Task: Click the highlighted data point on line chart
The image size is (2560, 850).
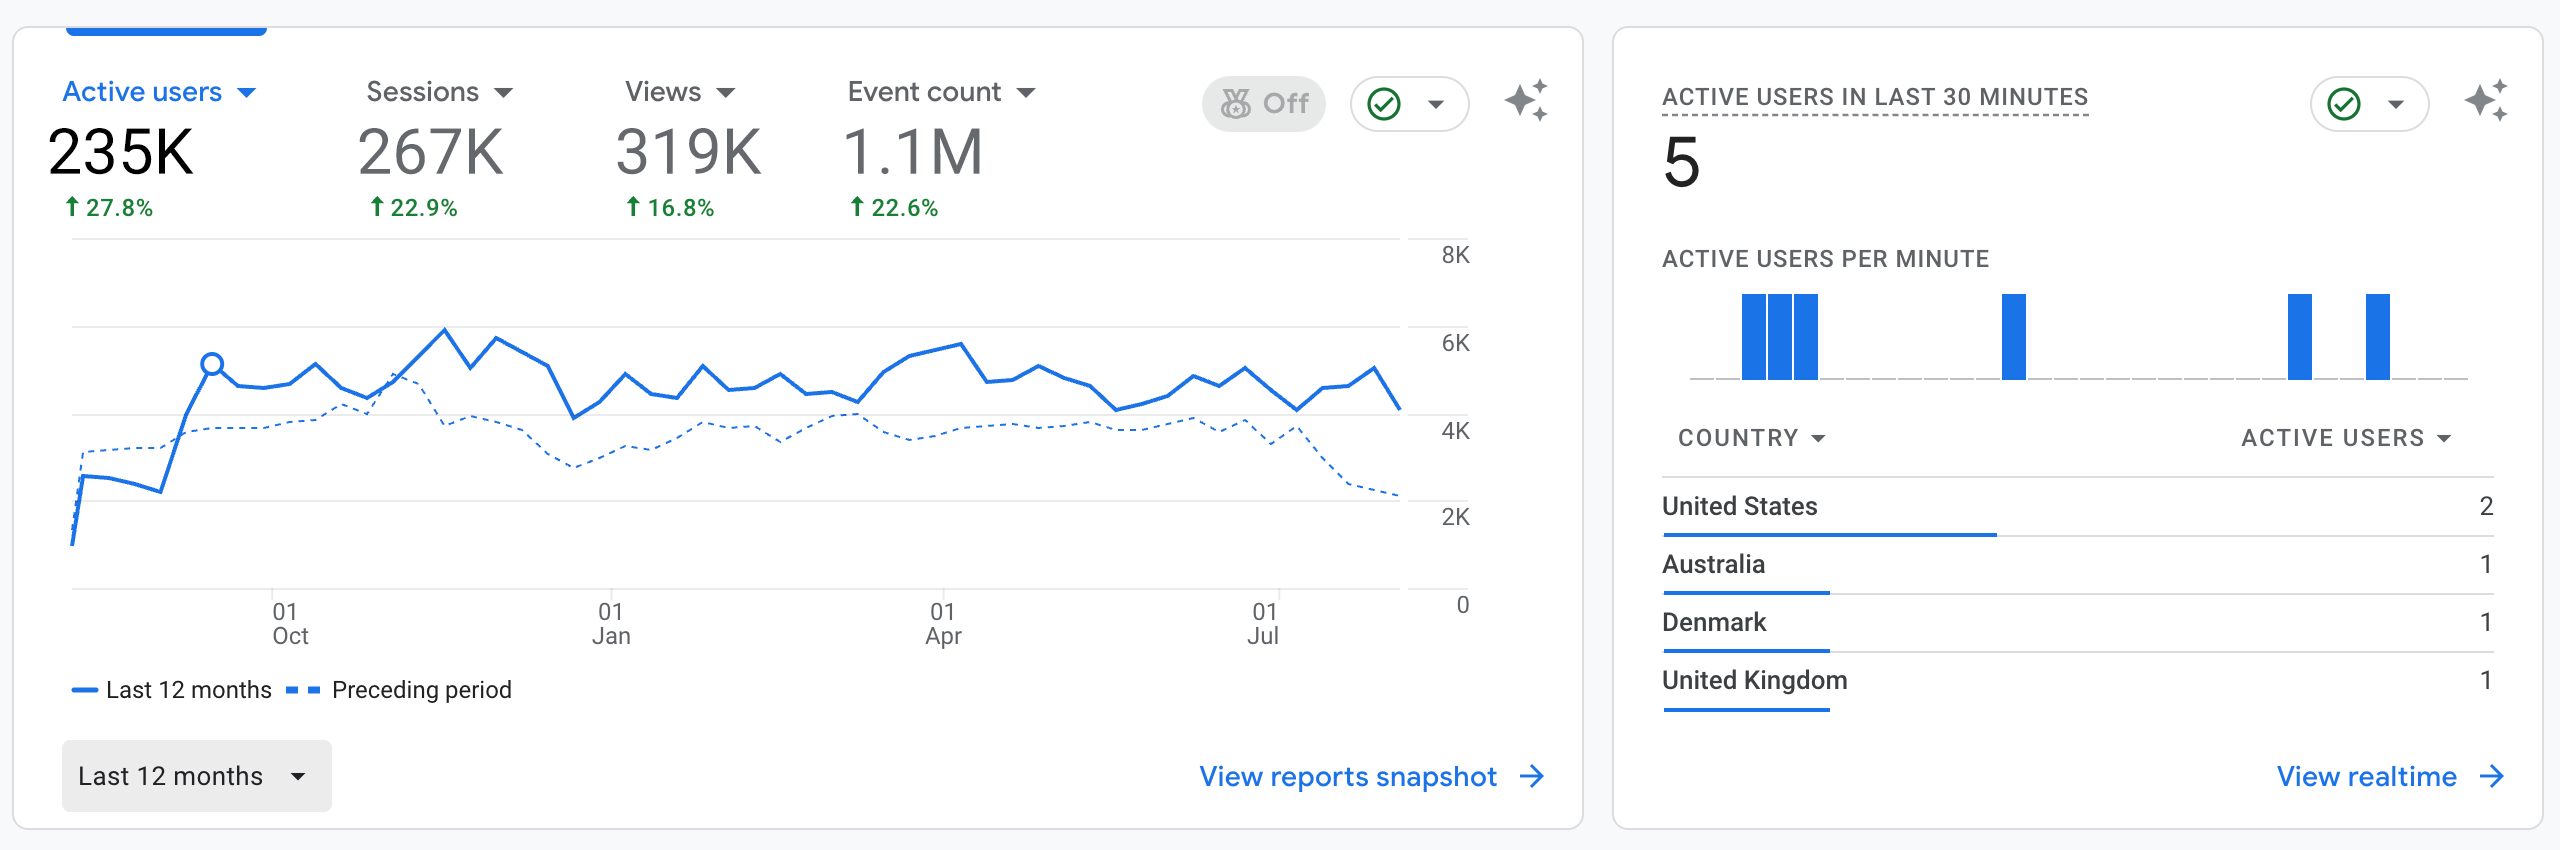Action: (212, 364)
